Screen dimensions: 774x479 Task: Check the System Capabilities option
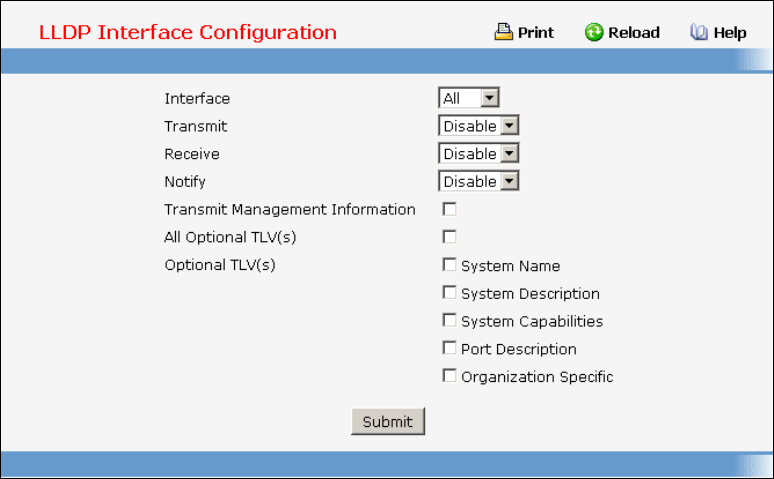pos(450,321)
